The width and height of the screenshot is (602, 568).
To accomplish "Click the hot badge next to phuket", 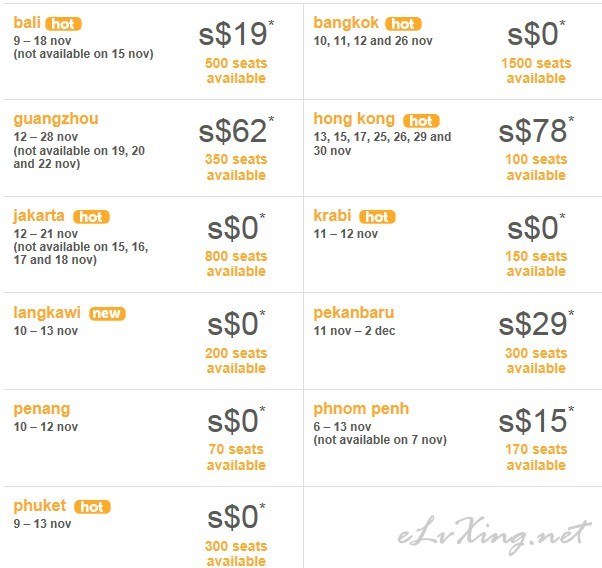I will pos(92,507).
